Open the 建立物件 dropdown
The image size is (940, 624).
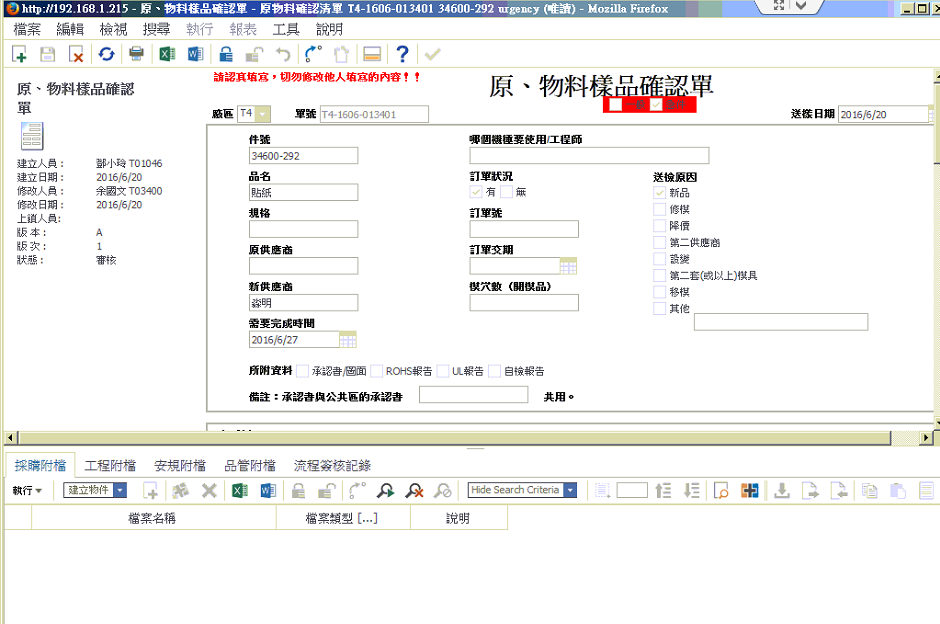pyautogui.click(x=120, y=490)
